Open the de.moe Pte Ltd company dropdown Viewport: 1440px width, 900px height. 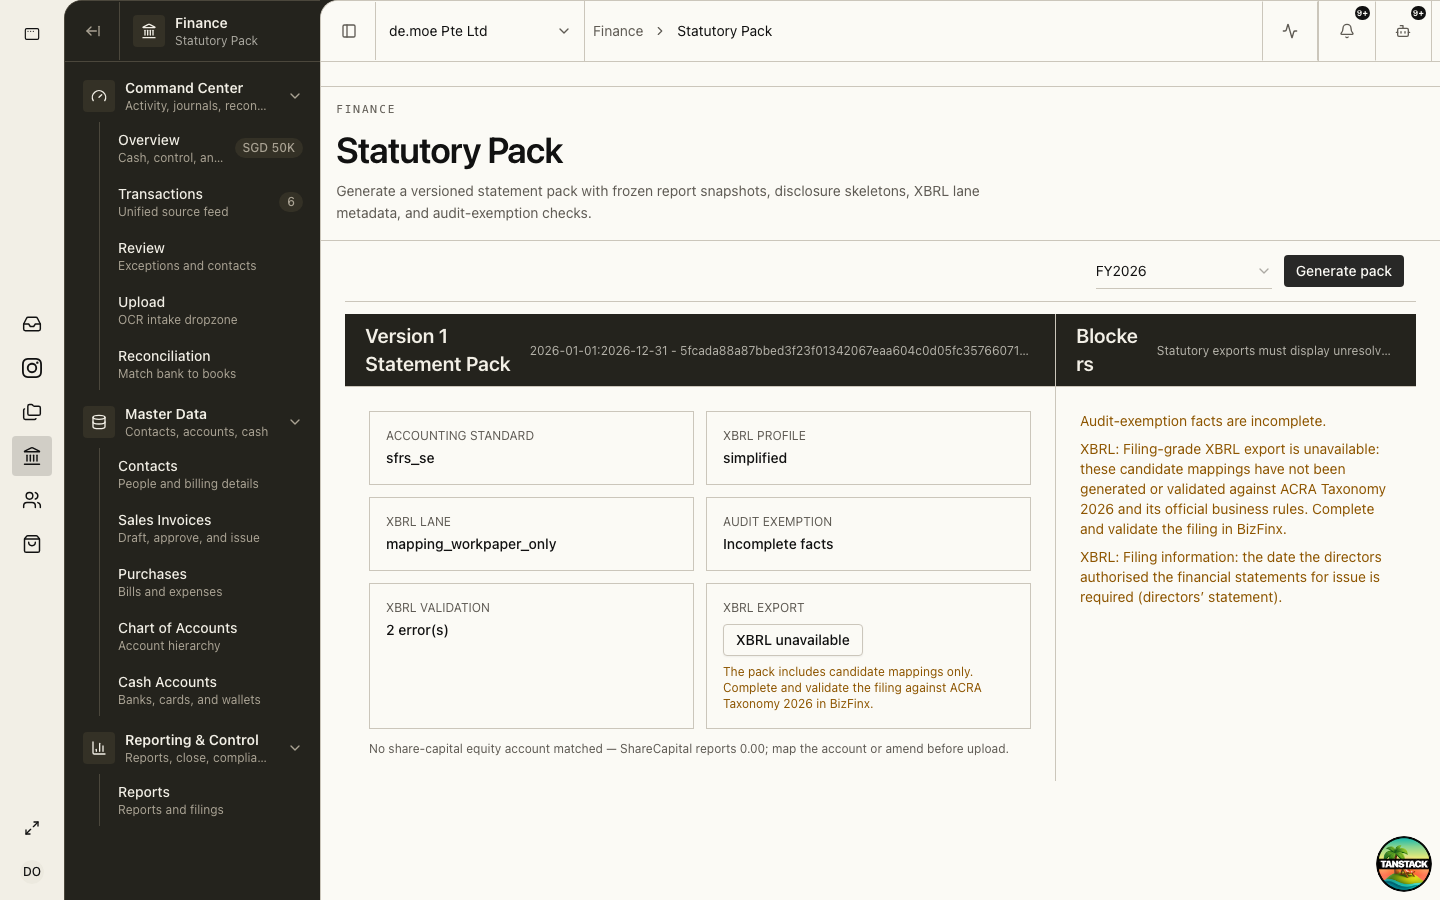click(480, 31)
